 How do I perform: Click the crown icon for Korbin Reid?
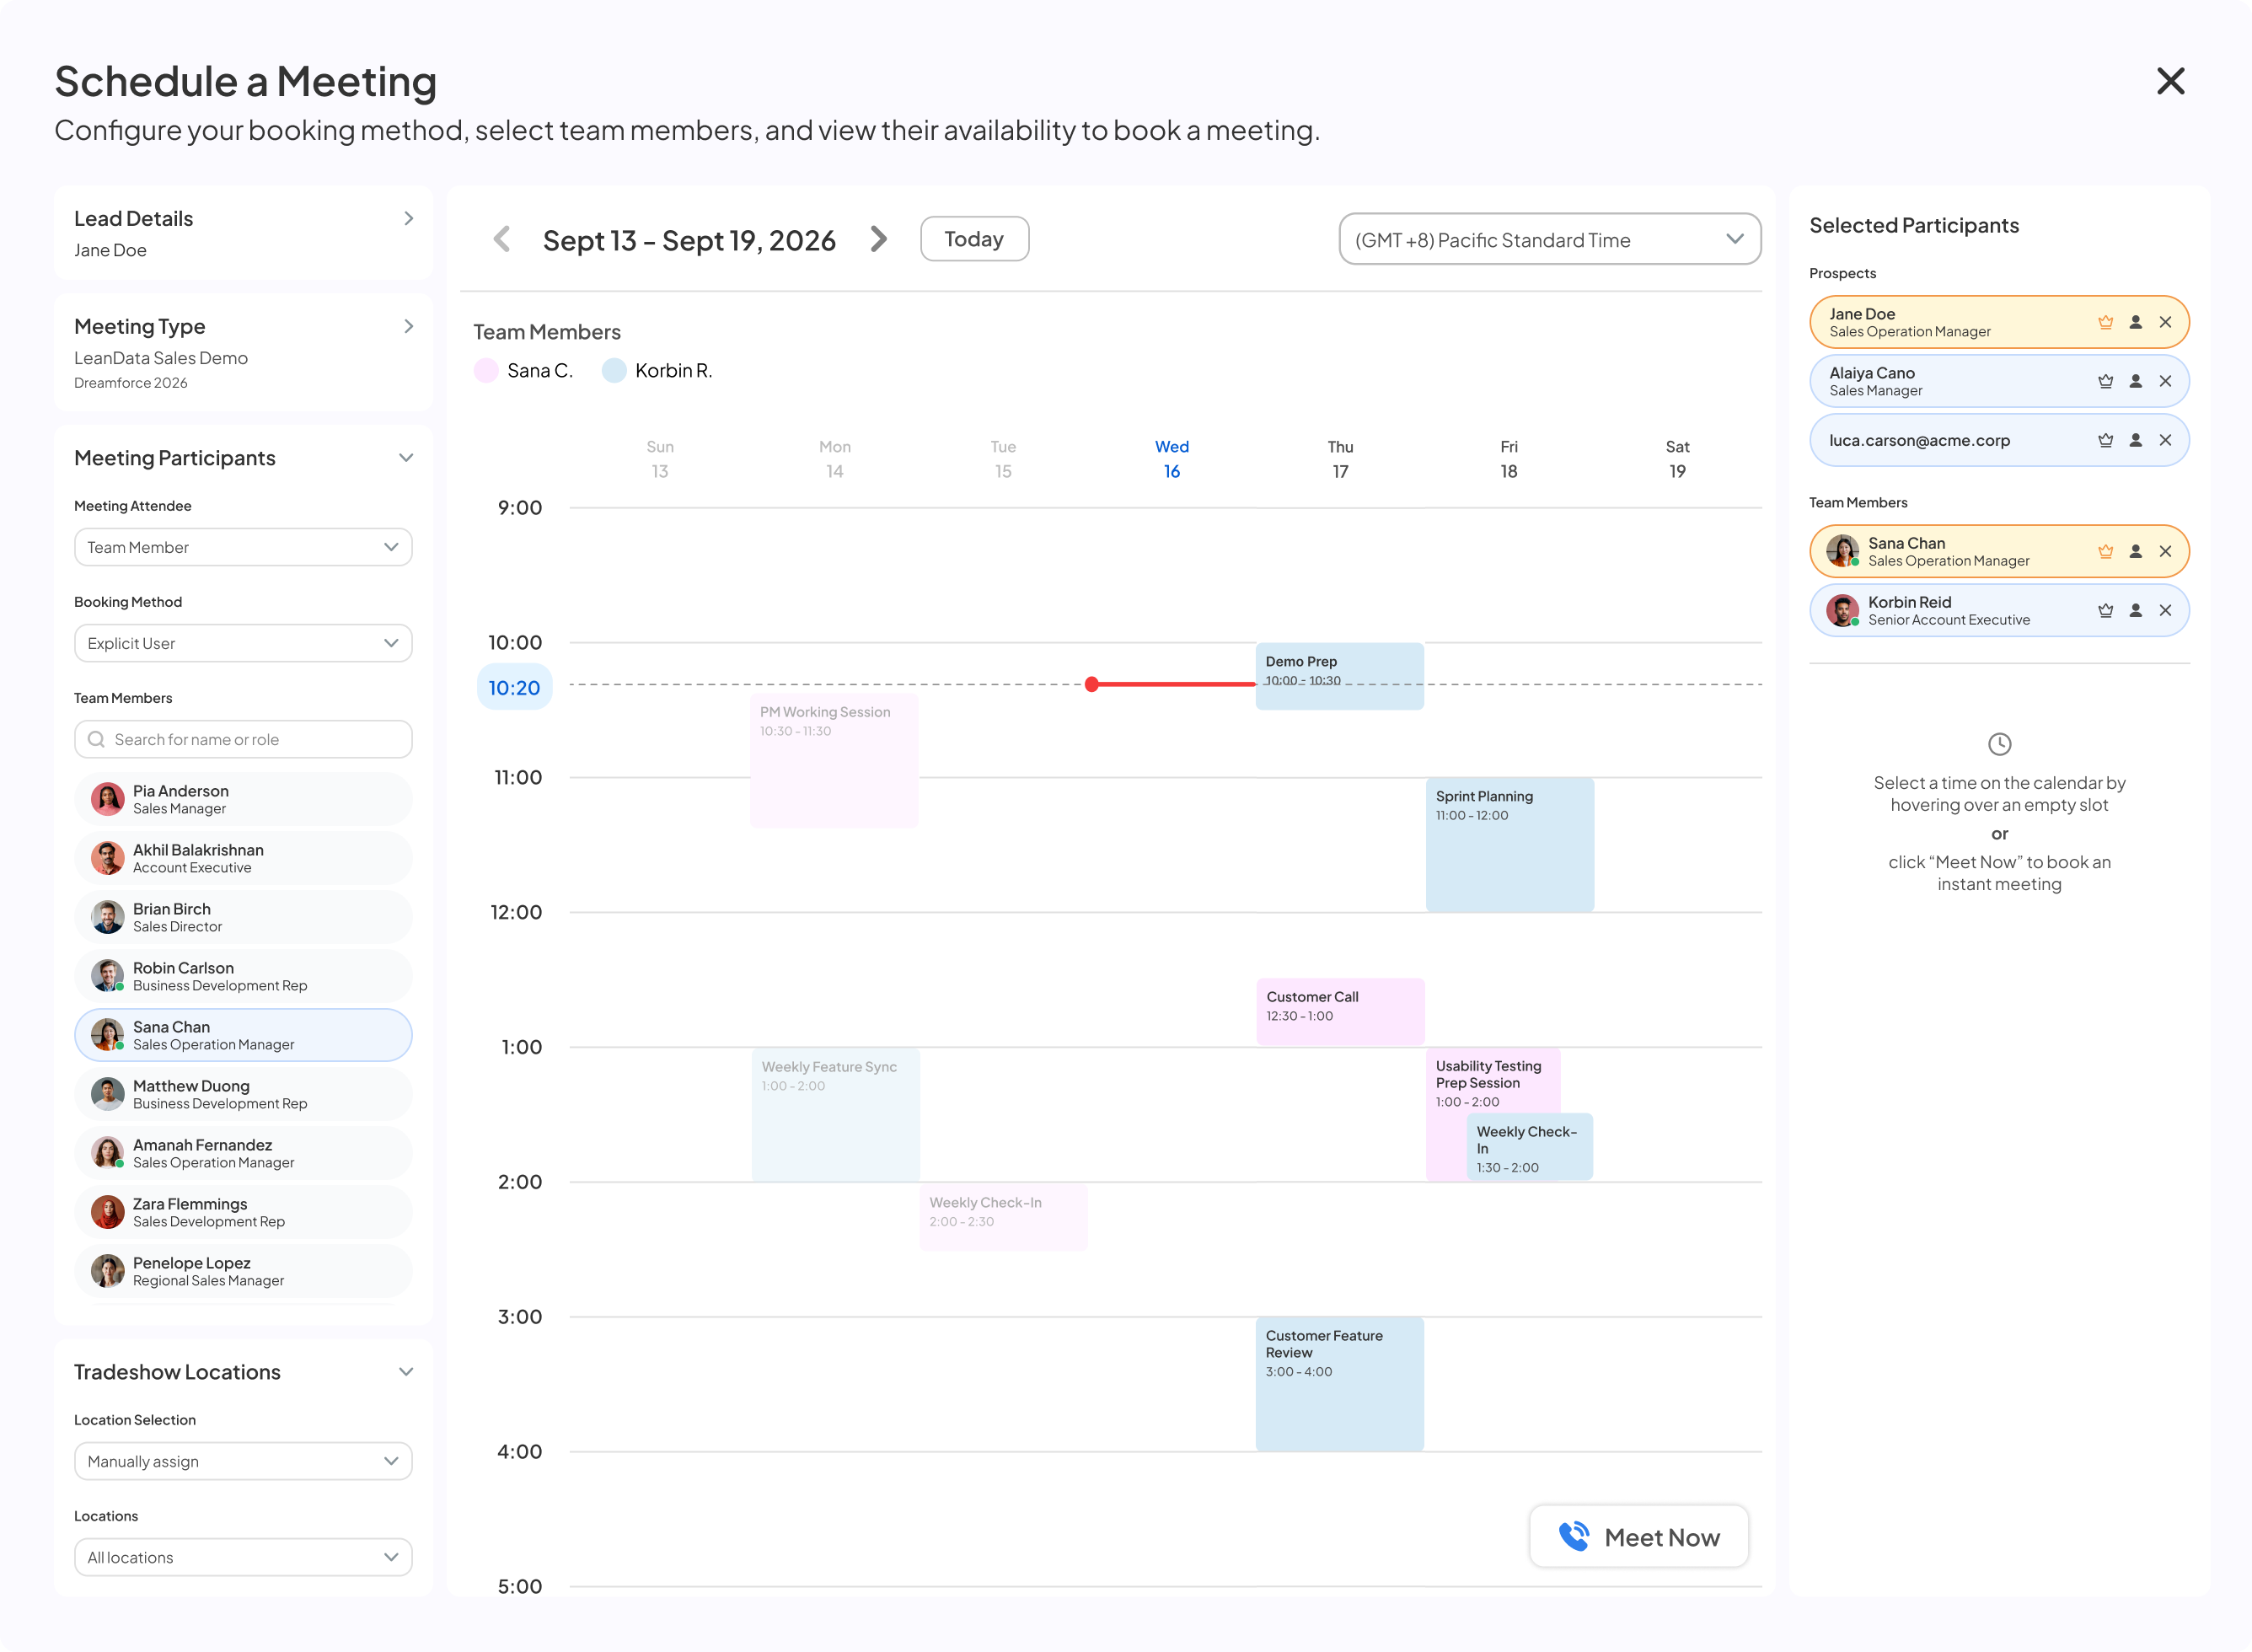click(x=2106, y=610)
